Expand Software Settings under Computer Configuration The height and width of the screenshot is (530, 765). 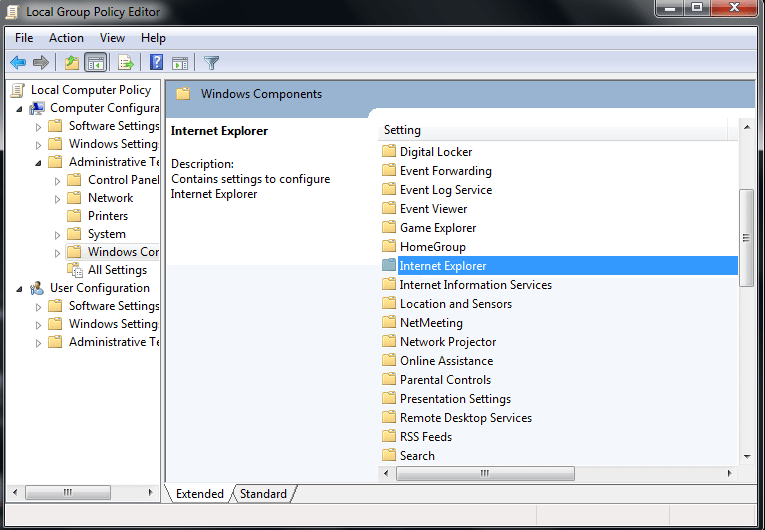[x=38, y=127]
